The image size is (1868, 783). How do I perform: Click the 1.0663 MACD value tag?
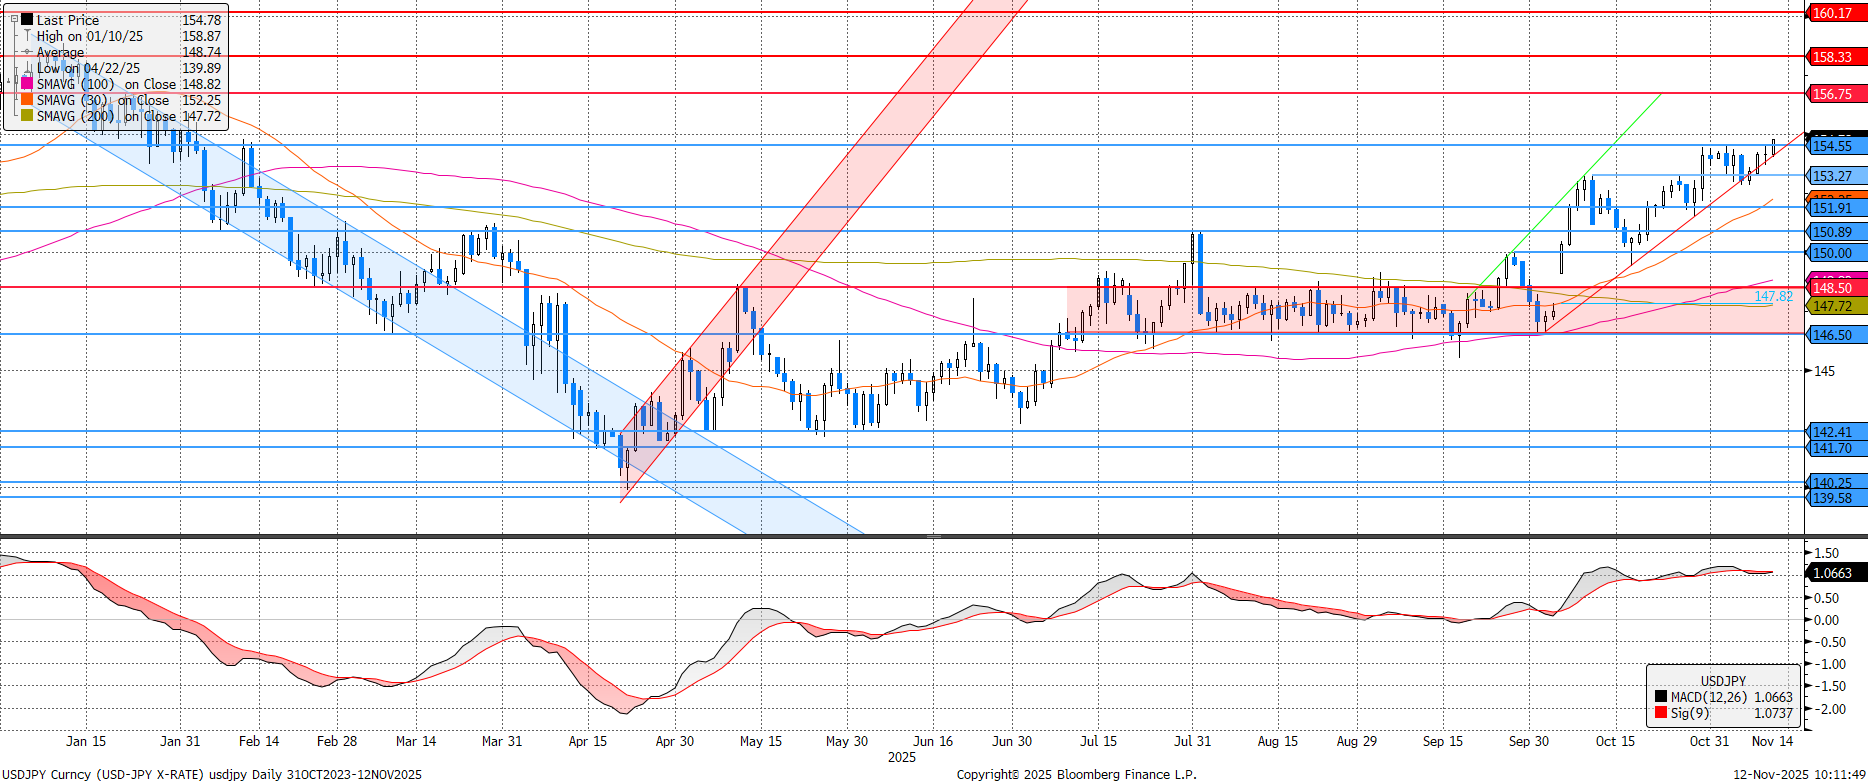pyautogui.click(x=1836, y=573)
